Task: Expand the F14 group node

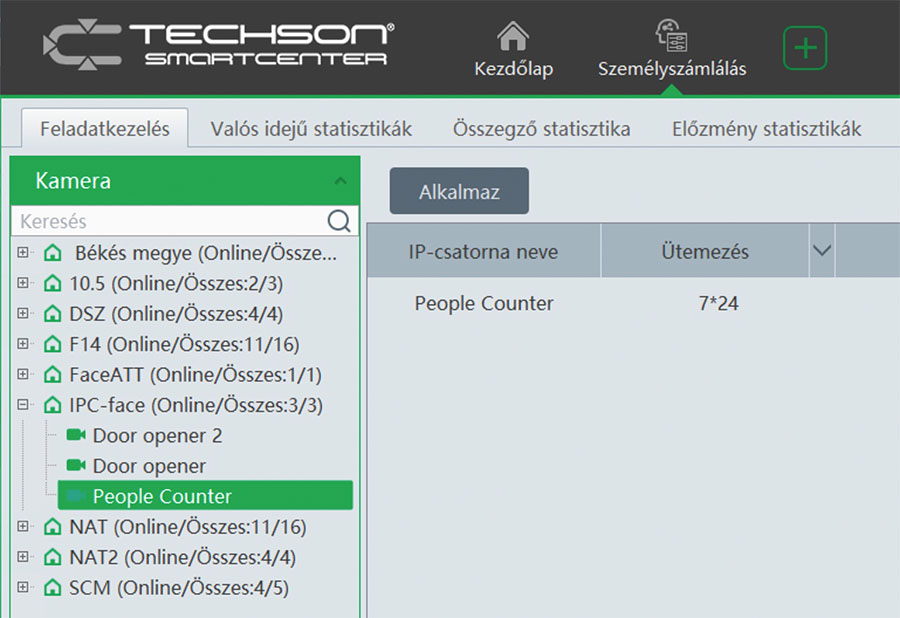Action: click(x=23, y=343)
